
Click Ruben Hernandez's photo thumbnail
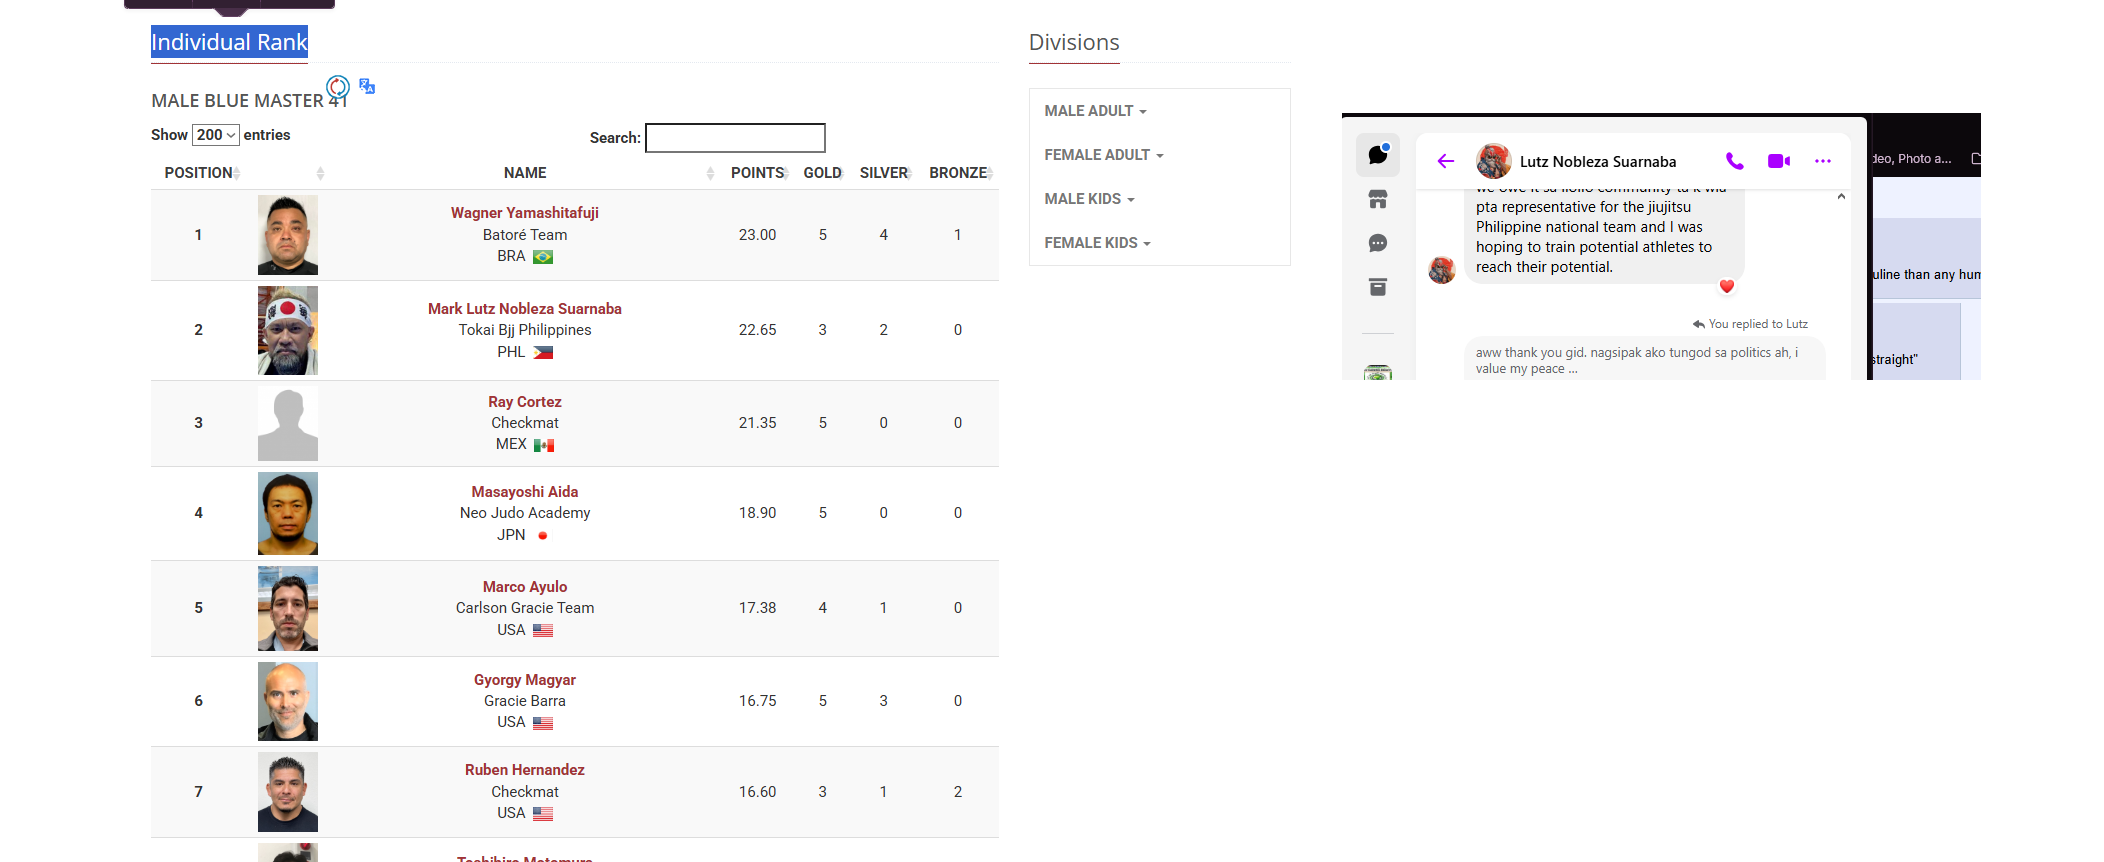point(288,792)
